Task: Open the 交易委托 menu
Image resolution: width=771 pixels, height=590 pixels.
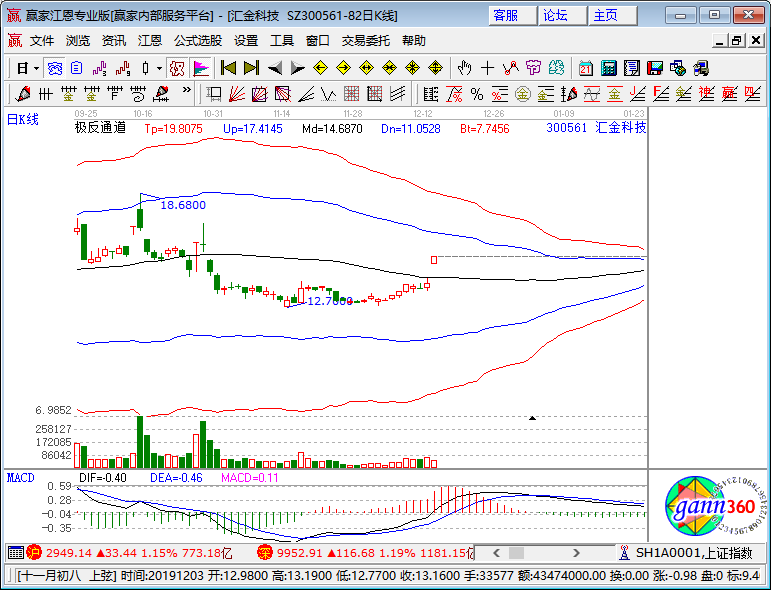Action: (x=365, y=41)
